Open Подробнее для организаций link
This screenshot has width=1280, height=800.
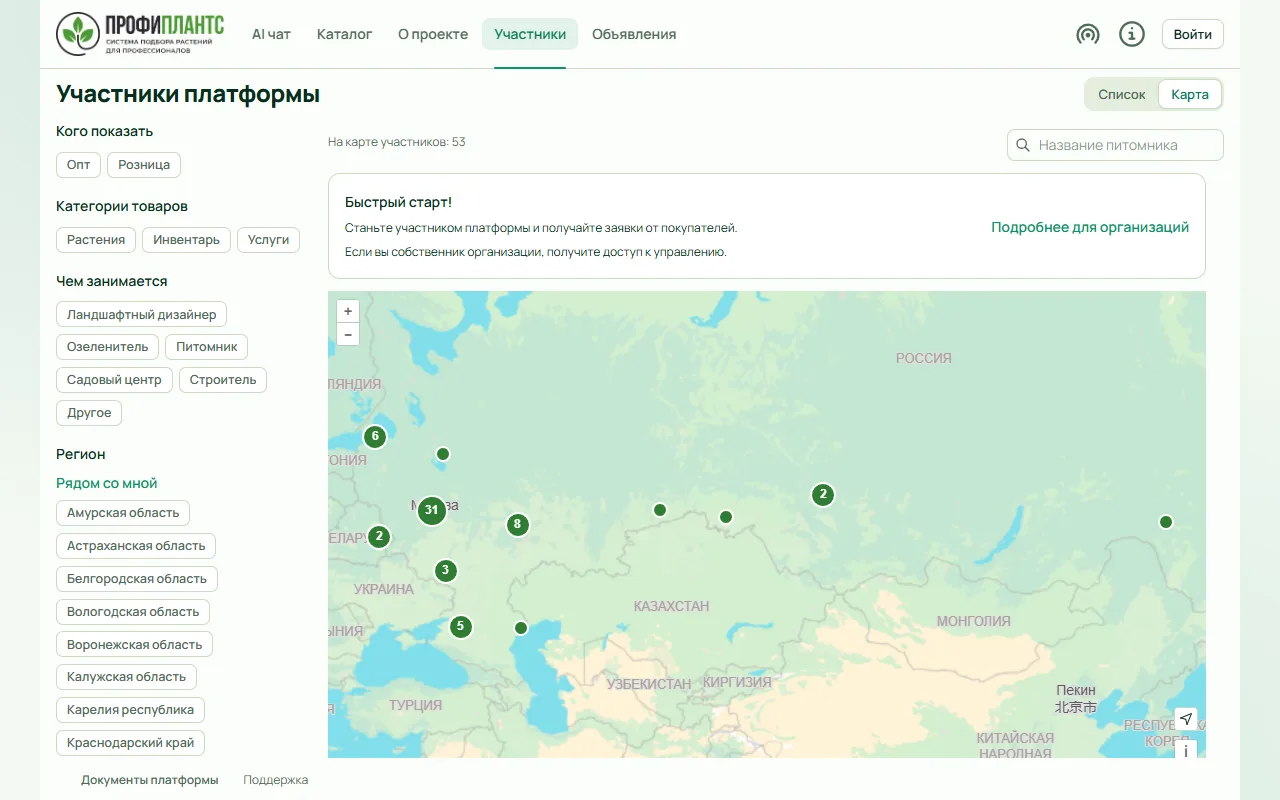1090,227
